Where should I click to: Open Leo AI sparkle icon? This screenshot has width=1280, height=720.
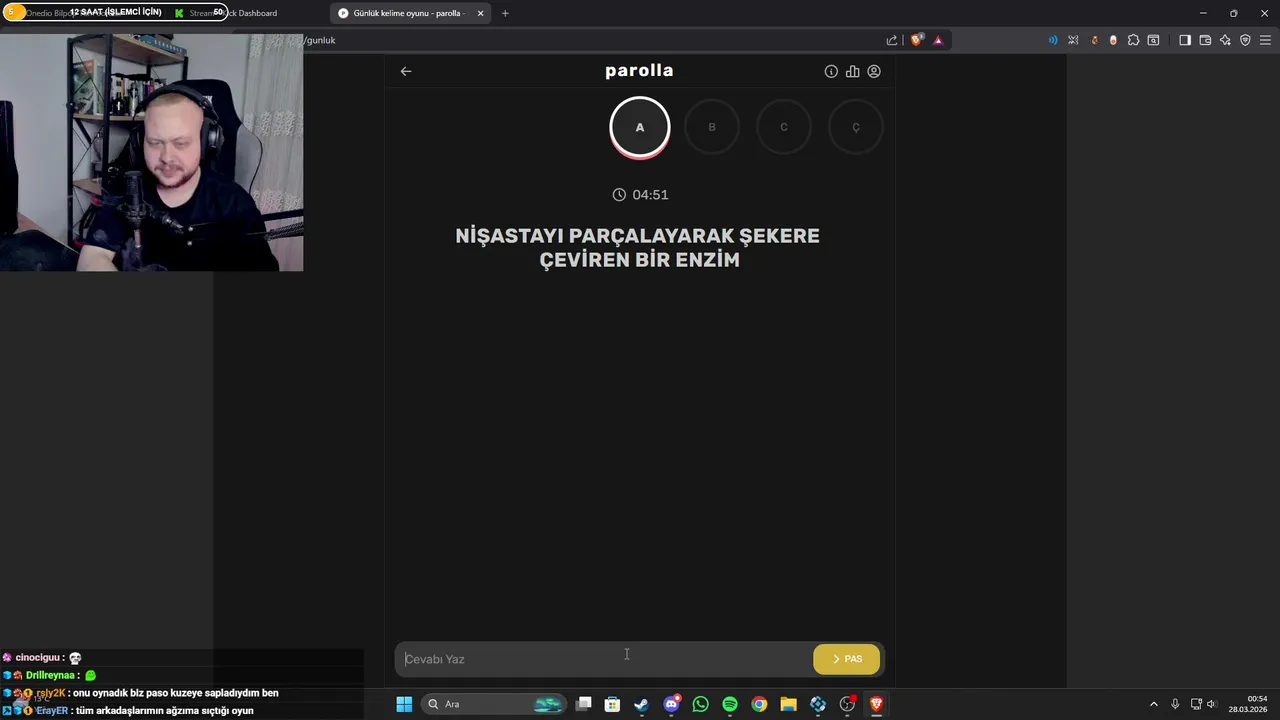[1225, 40]
